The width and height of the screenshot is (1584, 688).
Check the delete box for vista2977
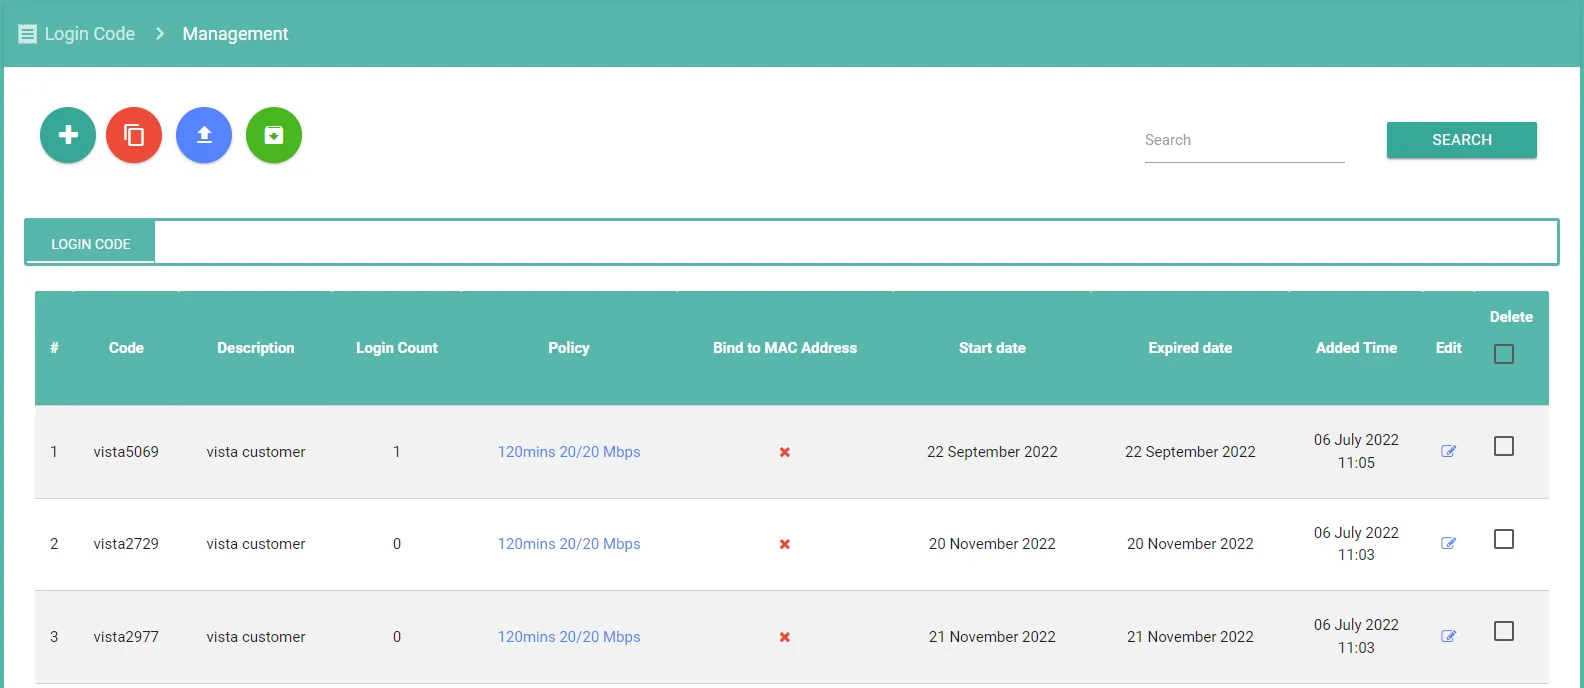[x=1504, y=631]
